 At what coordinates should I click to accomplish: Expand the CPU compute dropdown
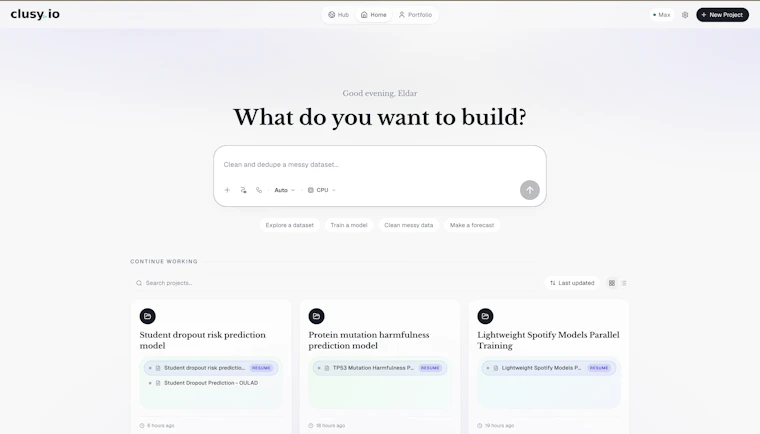[321, 190]
